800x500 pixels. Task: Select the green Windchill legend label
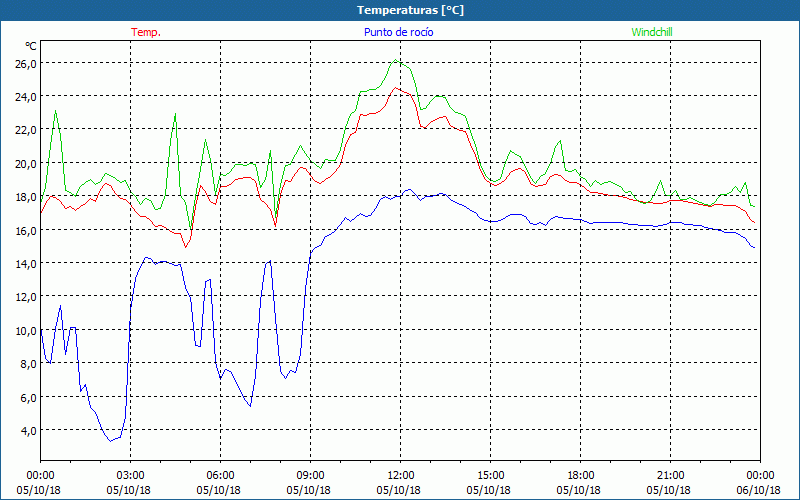coord(652,32)
